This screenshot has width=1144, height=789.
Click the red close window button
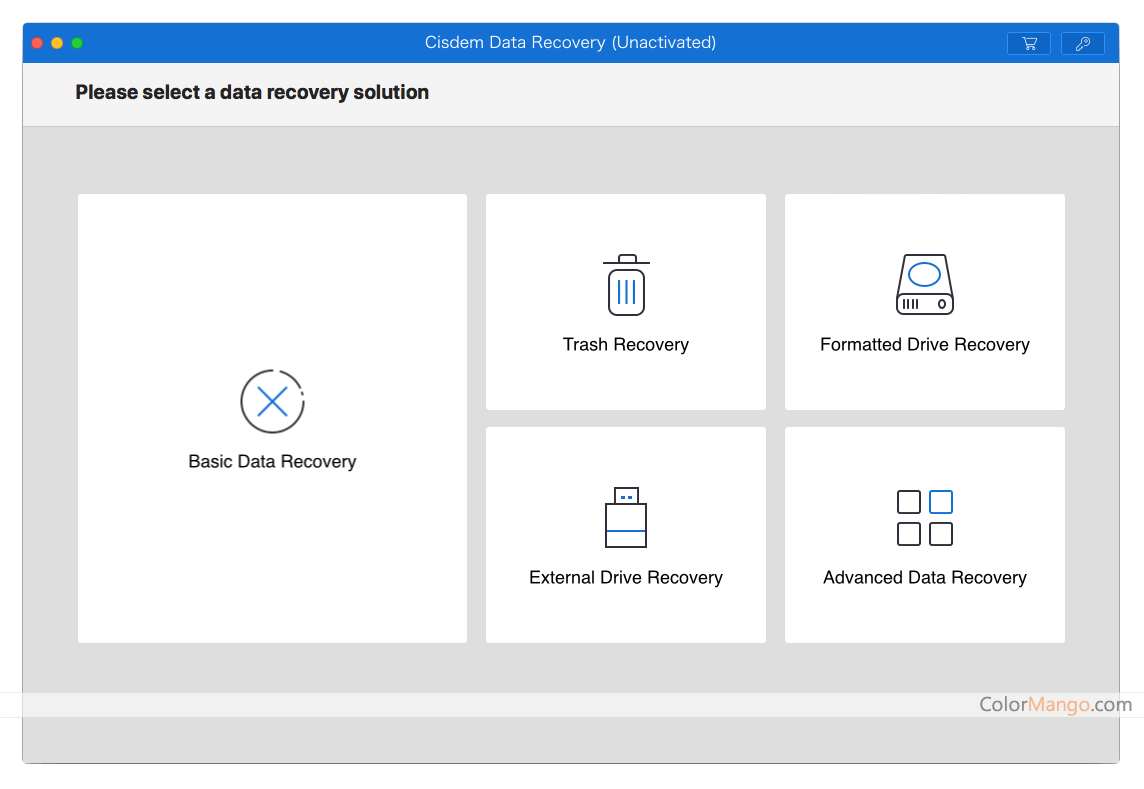point(37,43)
